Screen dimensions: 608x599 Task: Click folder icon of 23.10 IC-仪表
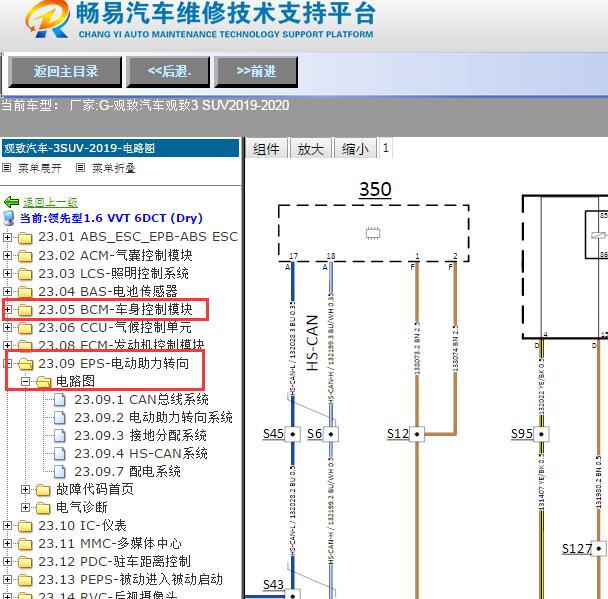(25, 526)
